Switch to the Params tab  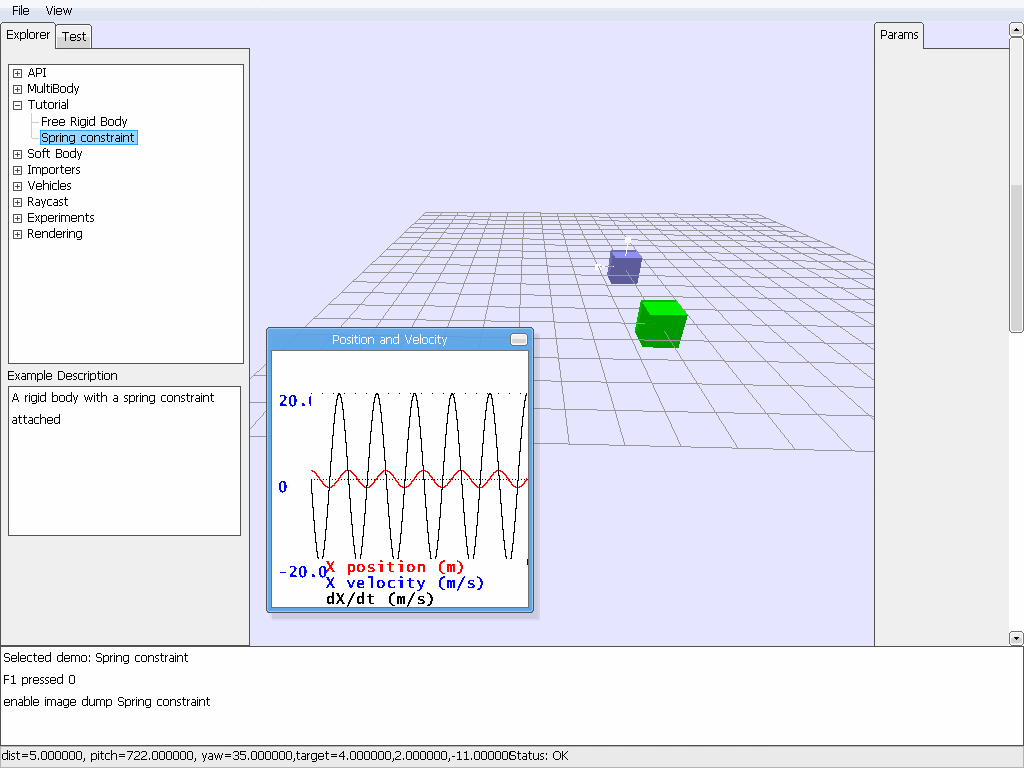[898, 34]
